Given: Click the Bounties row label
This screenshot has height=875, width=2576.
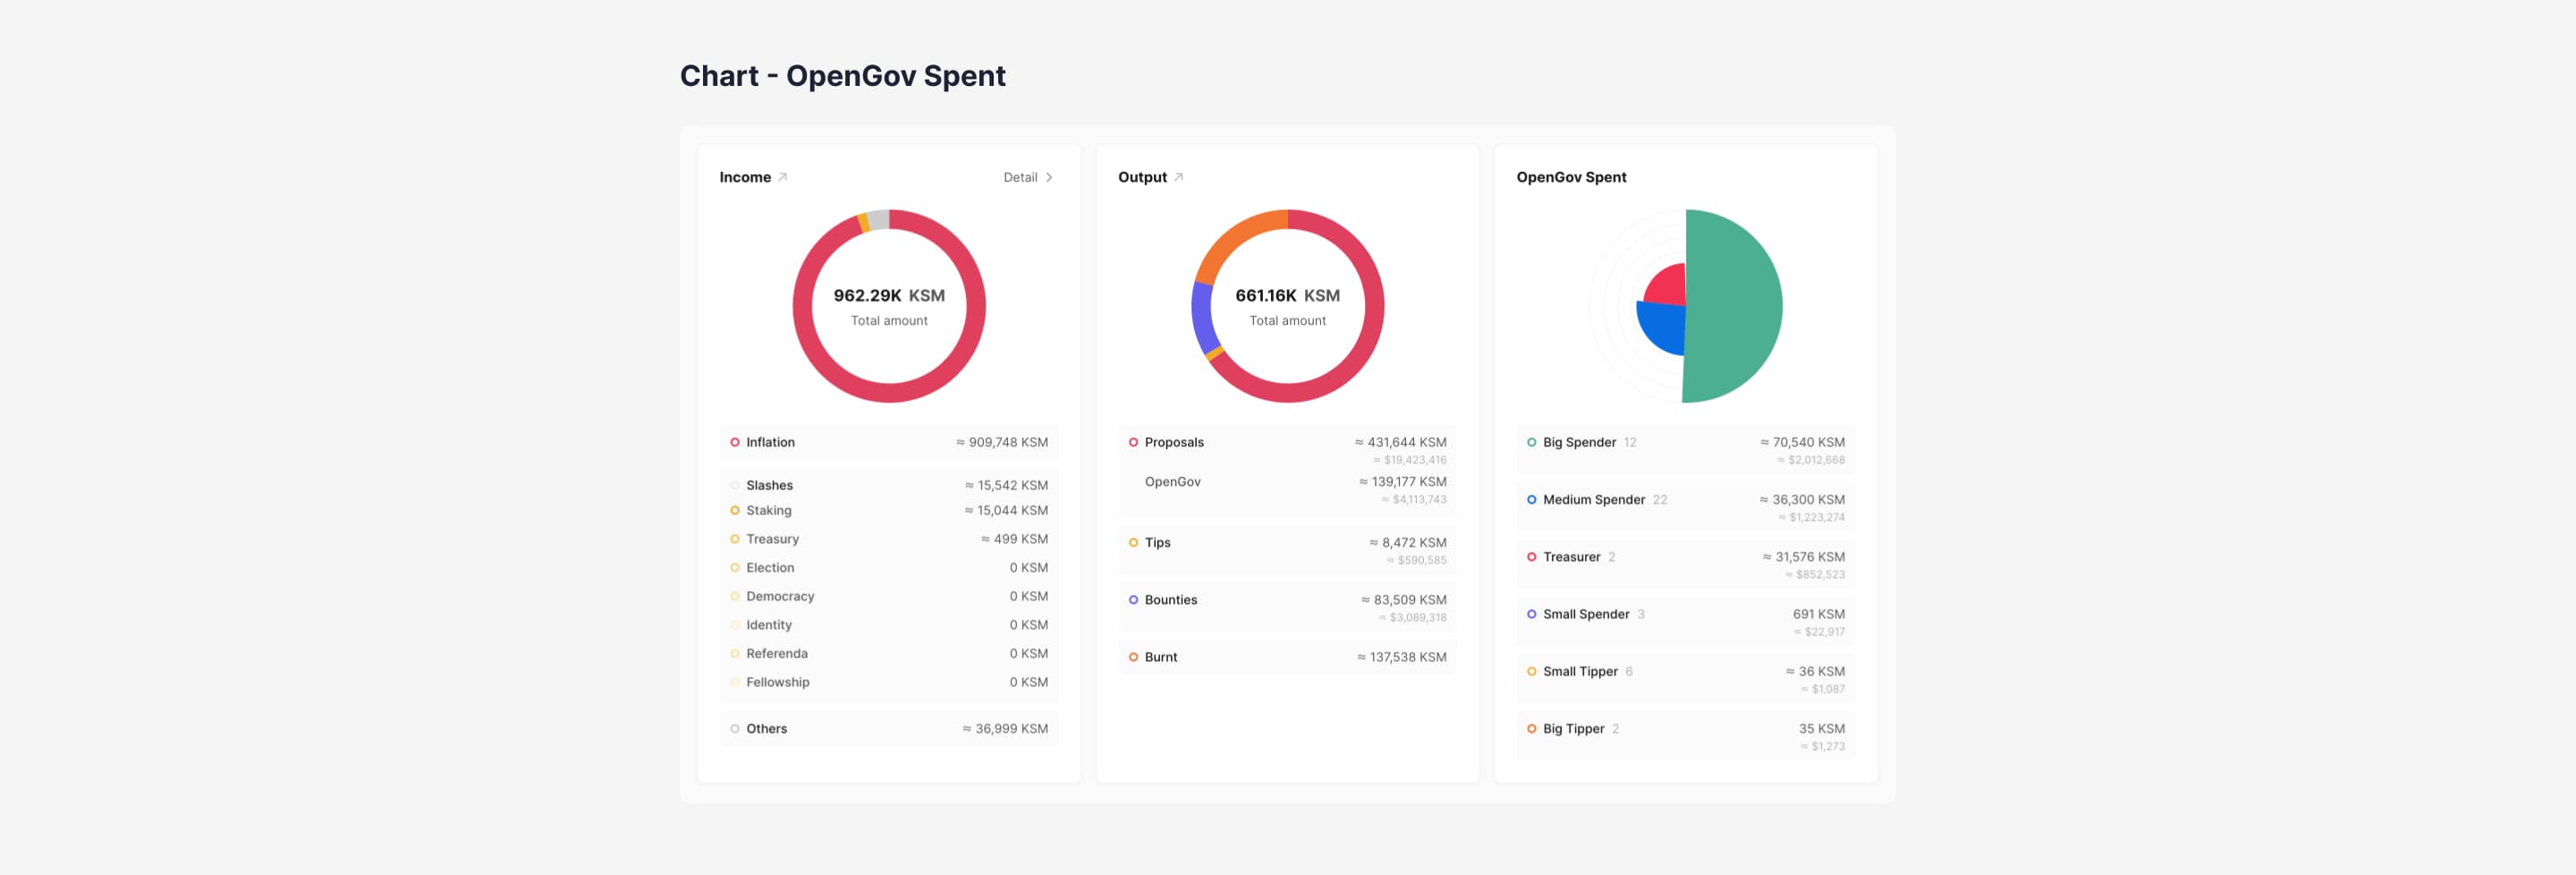Looking at the screenshot, I should click(1170, 600).
